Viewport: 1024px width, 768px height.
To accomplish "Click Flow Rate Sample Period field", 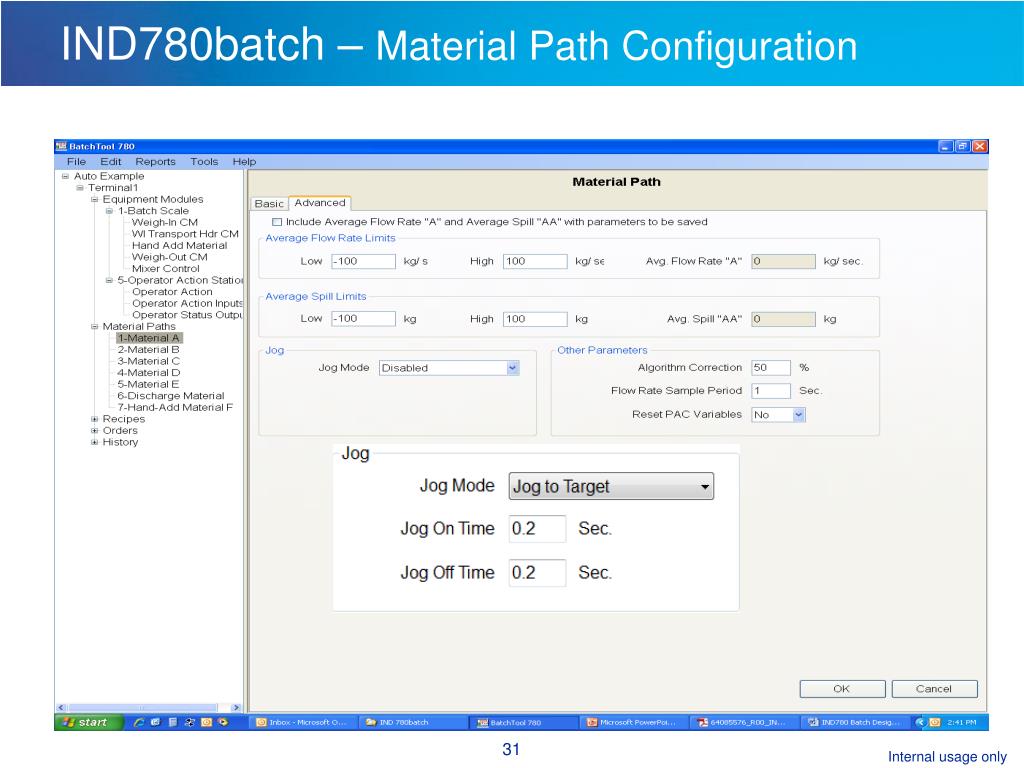I will pos(771,391).
